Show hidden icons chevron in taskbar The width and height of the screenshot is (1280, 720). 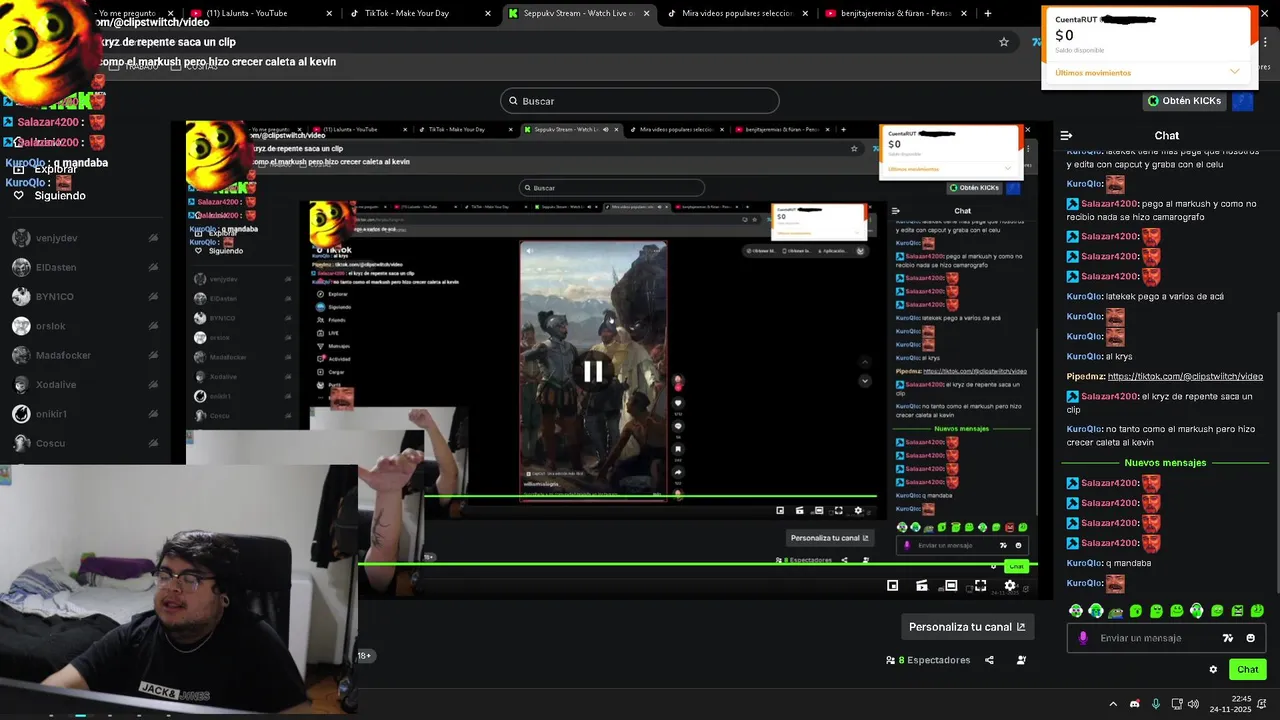(x=1113, y=704)
